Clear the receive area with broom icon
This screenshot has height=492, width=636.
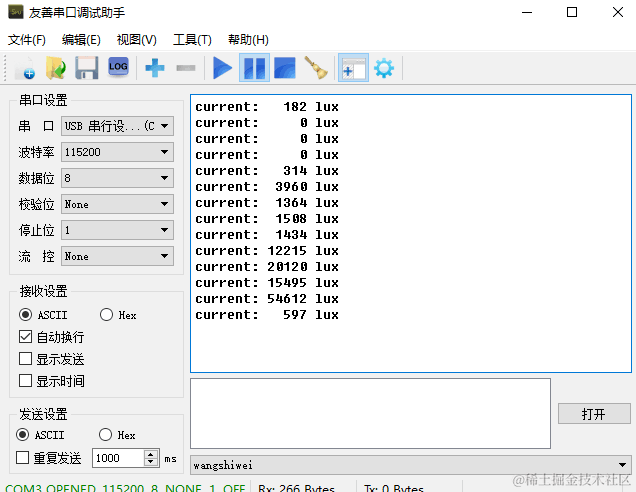tap(316, 68)
